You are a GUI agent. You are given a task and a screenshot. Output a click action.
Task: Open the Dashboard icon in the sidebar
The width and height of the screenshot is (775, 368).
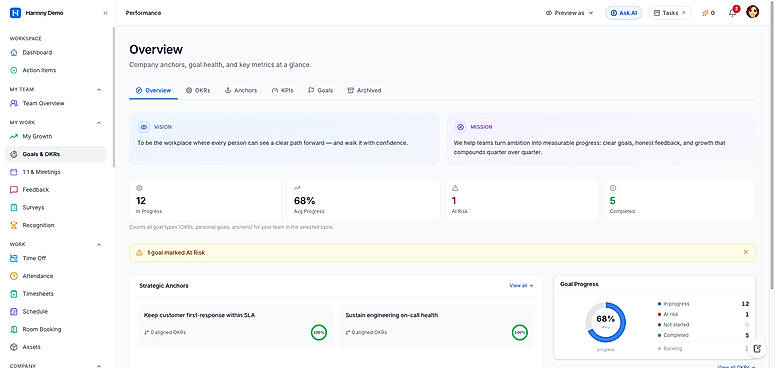[x=14, y=52]
